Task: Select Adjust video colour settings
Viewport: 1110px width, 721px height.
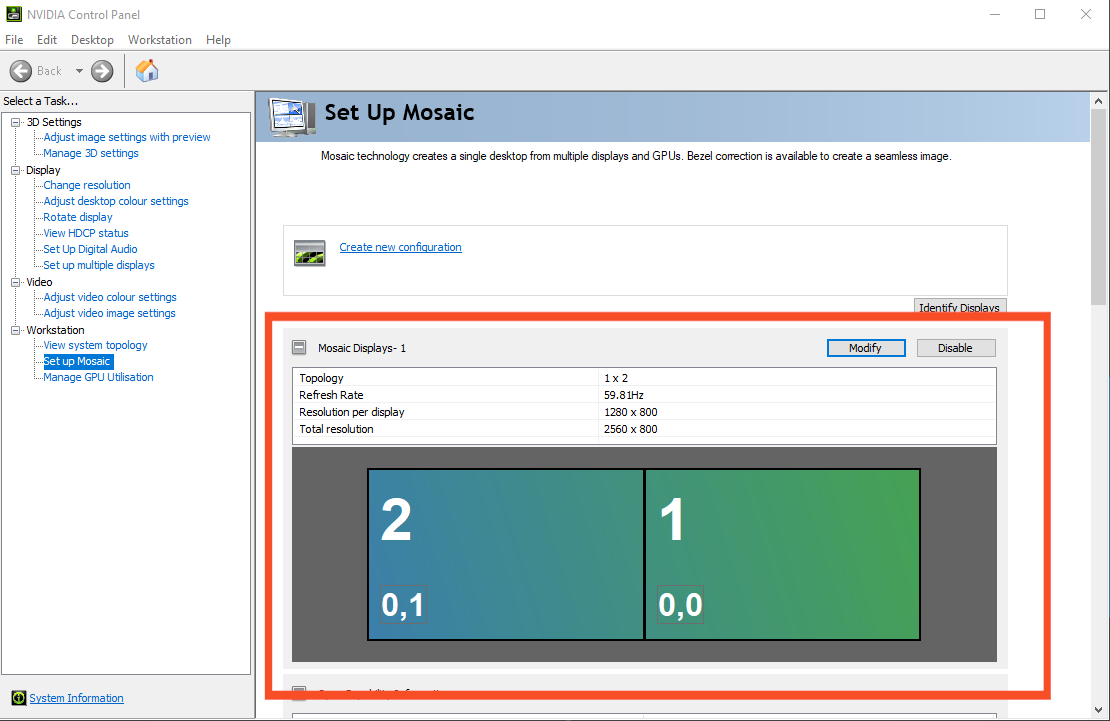Action: [x=110, y=297]
